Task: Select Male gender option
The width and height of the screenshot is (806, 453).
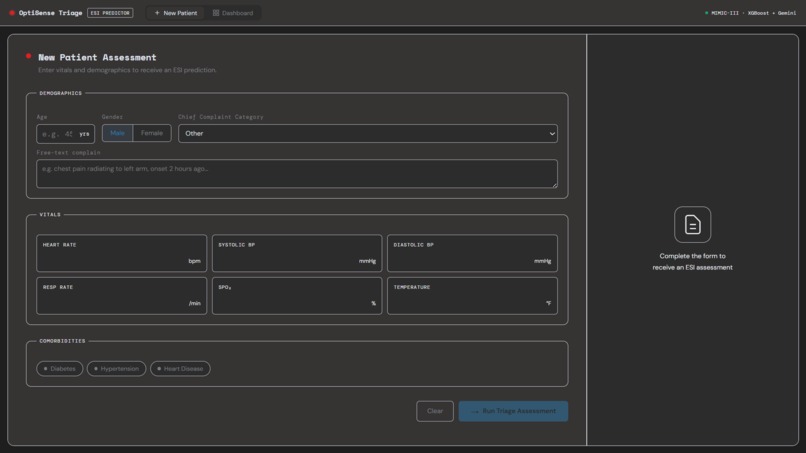Action: pyautogui.click(x=117, y=133)
